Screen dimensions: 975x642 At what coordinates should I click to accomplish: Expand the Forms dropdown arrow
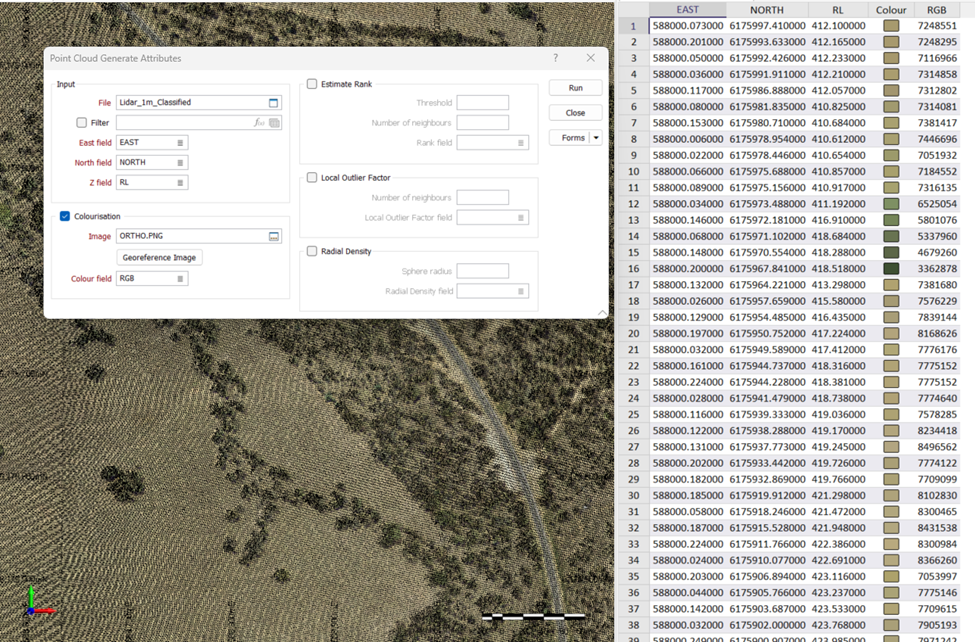coord(596,138)
